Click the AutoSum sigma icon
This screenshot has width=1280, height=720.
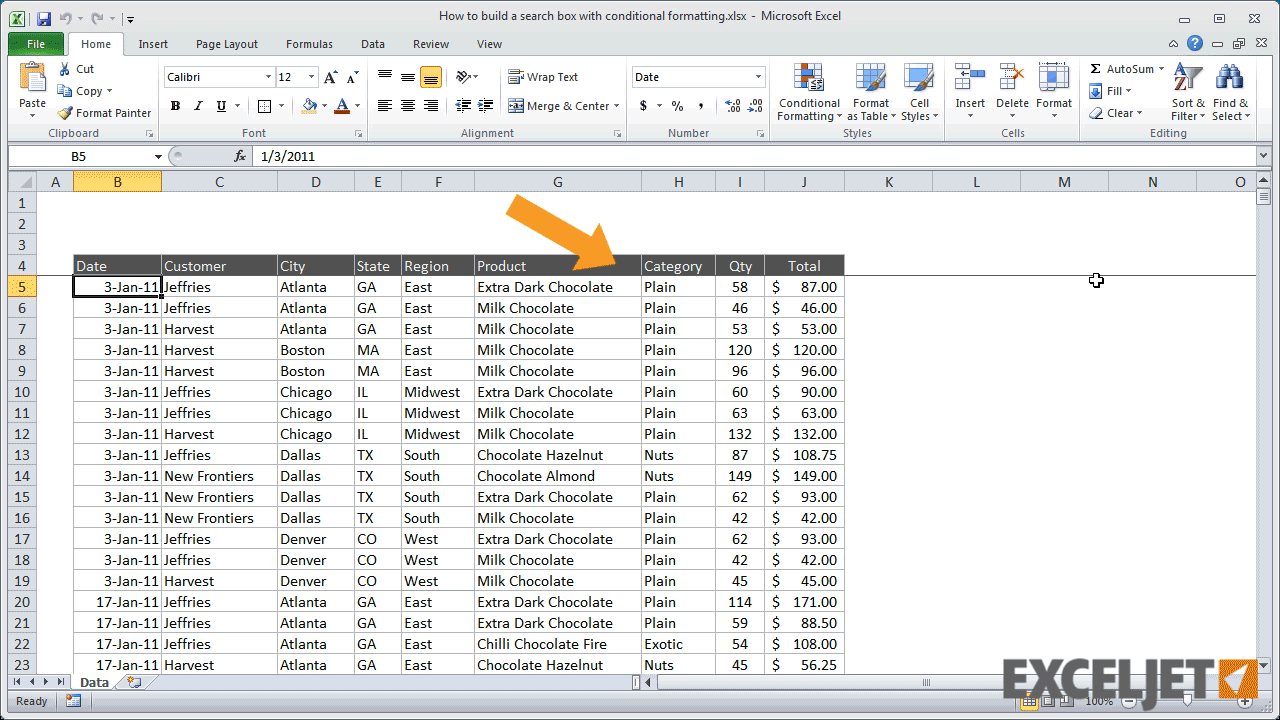tap(1096, 69)
